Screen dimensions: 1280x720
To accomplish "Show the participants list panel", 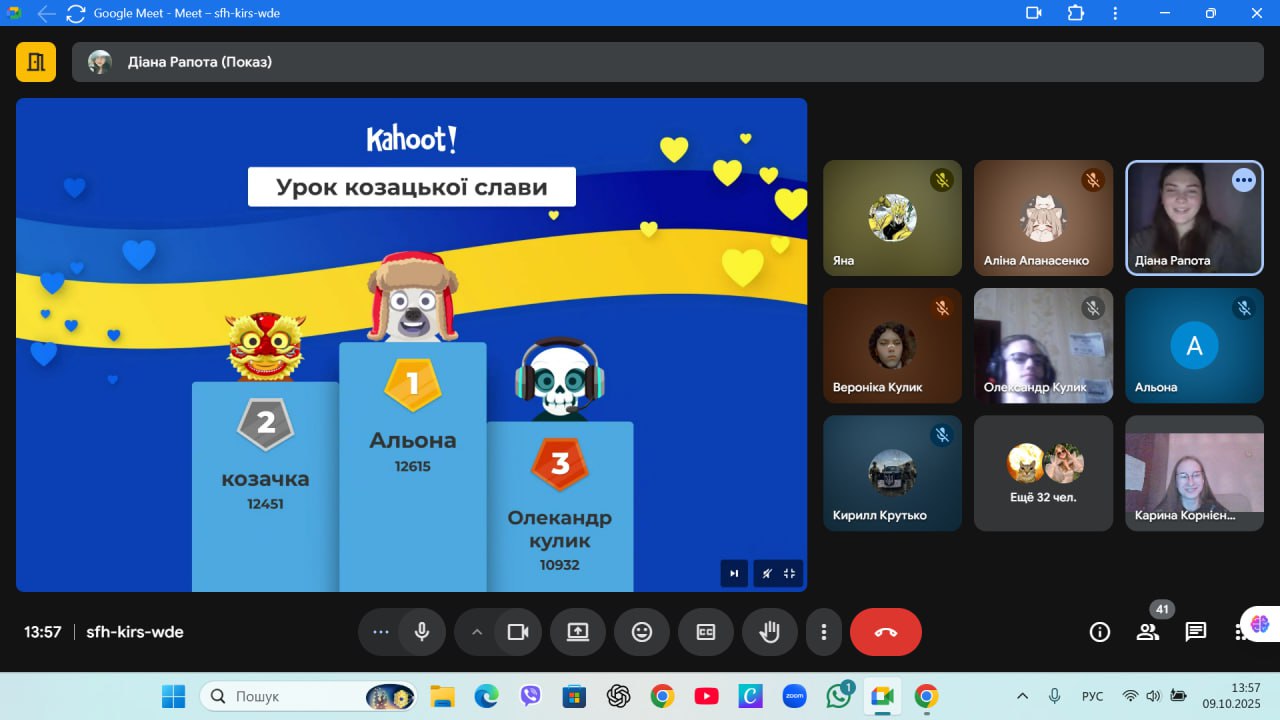I will click(x=1148, y=632).
